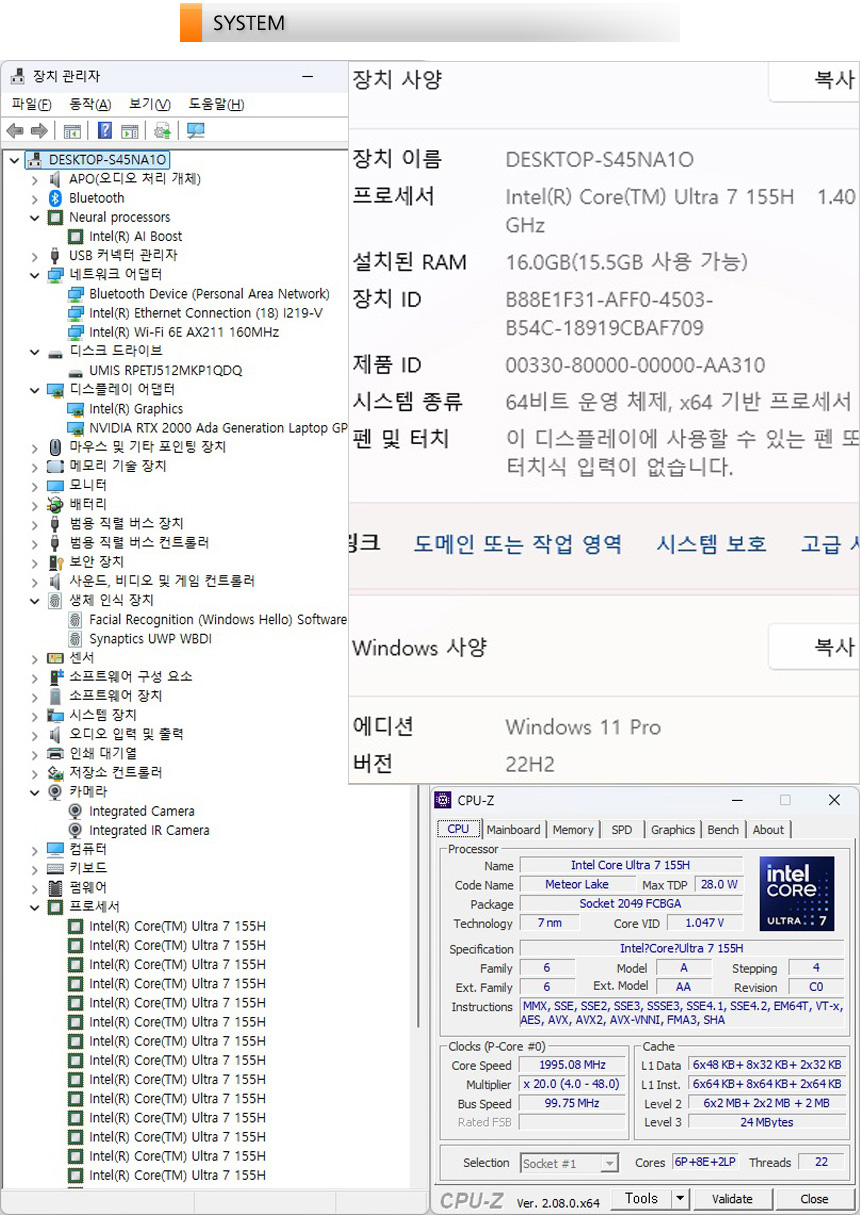The height and width of the screenshot is (1218, 860).
Task: Click the 복사 button for 장치 사양
Action: [815, 80]
